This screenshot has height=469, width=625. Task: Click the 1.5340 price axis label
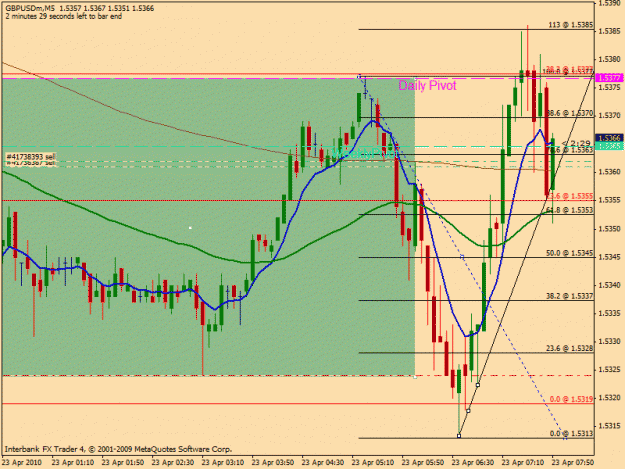pos(609,285)
